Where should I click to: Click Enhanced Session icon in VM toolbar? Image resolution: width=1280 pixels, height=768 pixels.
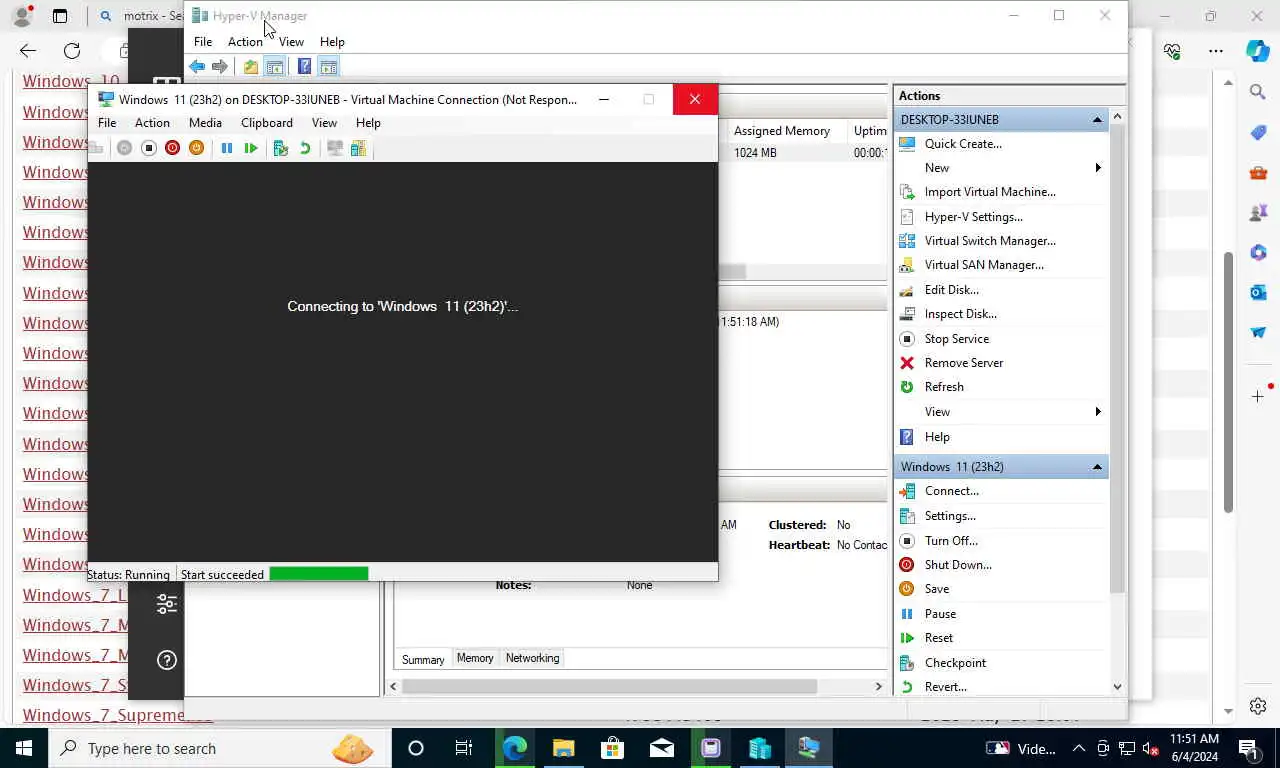334,148
